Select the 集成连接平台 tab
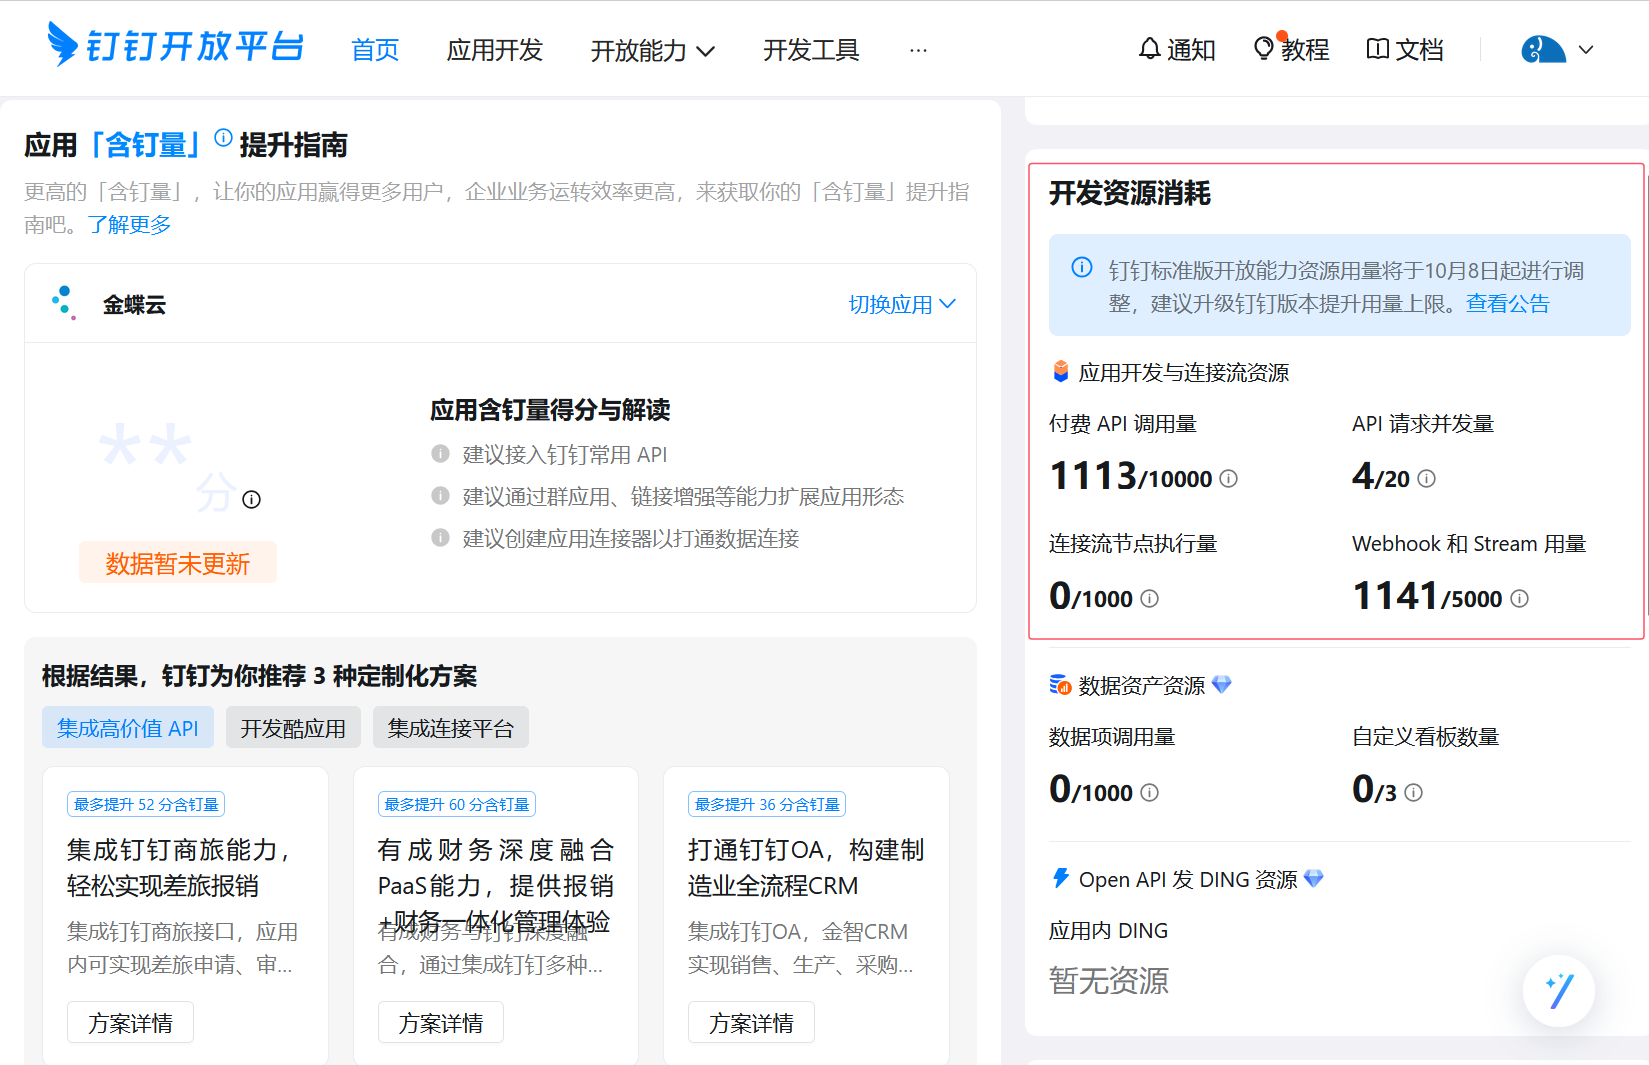The image size is (1649, 1065). point(451,728)
